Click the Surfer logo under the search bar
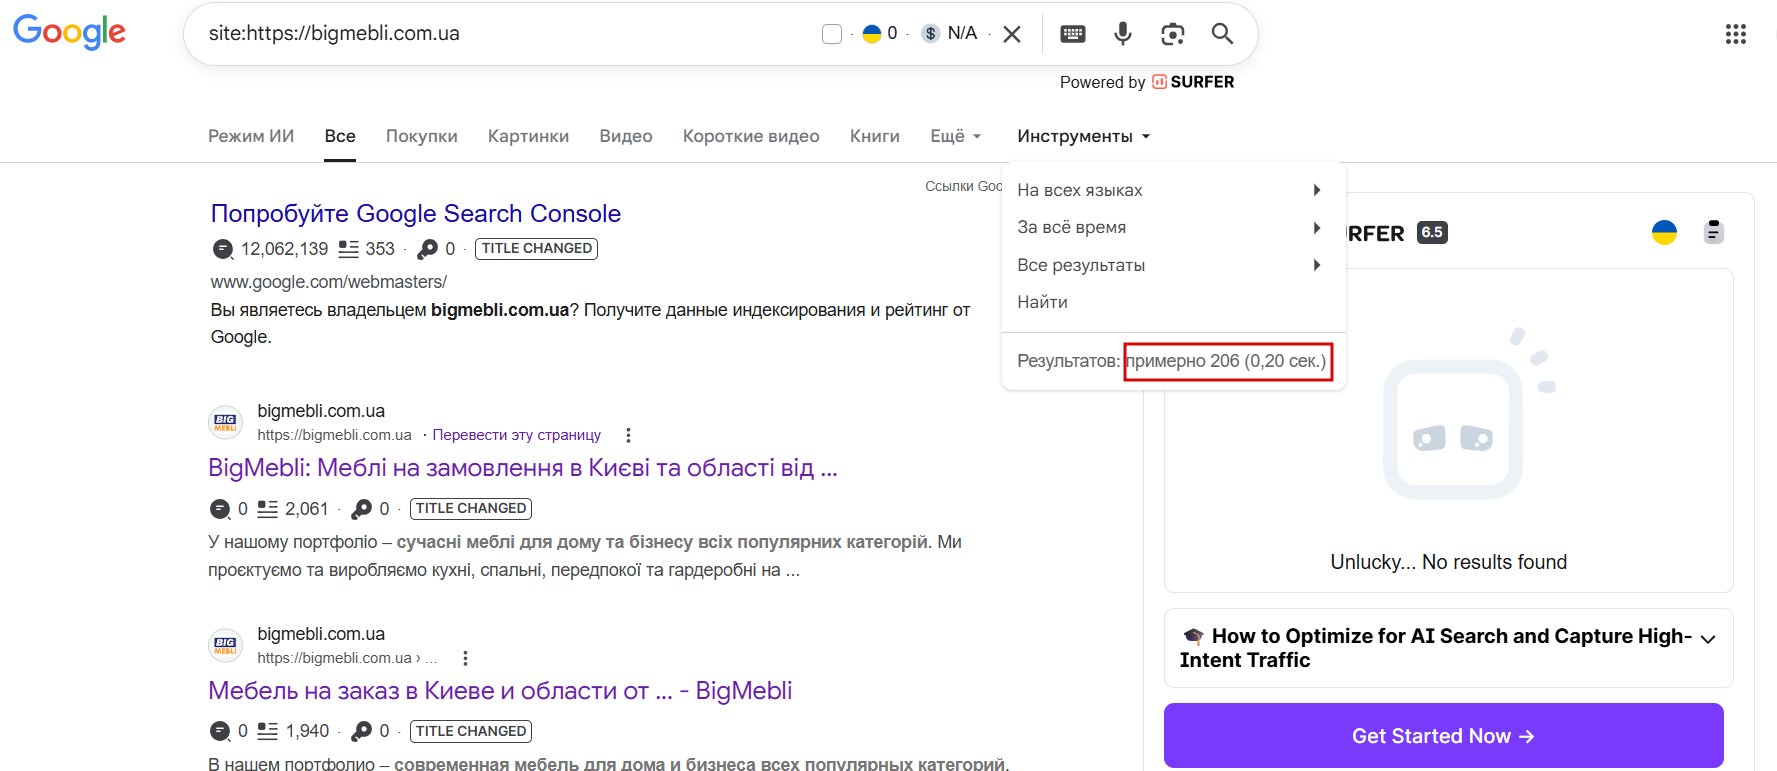 click(1193, 82)
